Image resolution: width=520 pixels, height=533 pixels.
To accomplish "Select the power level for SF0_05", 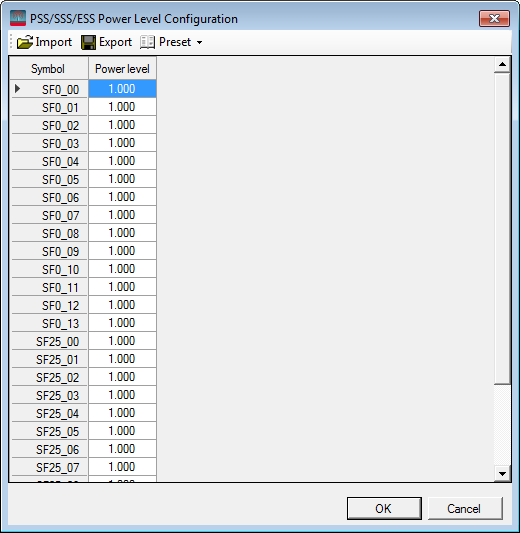I will click(x=122, y=179).
